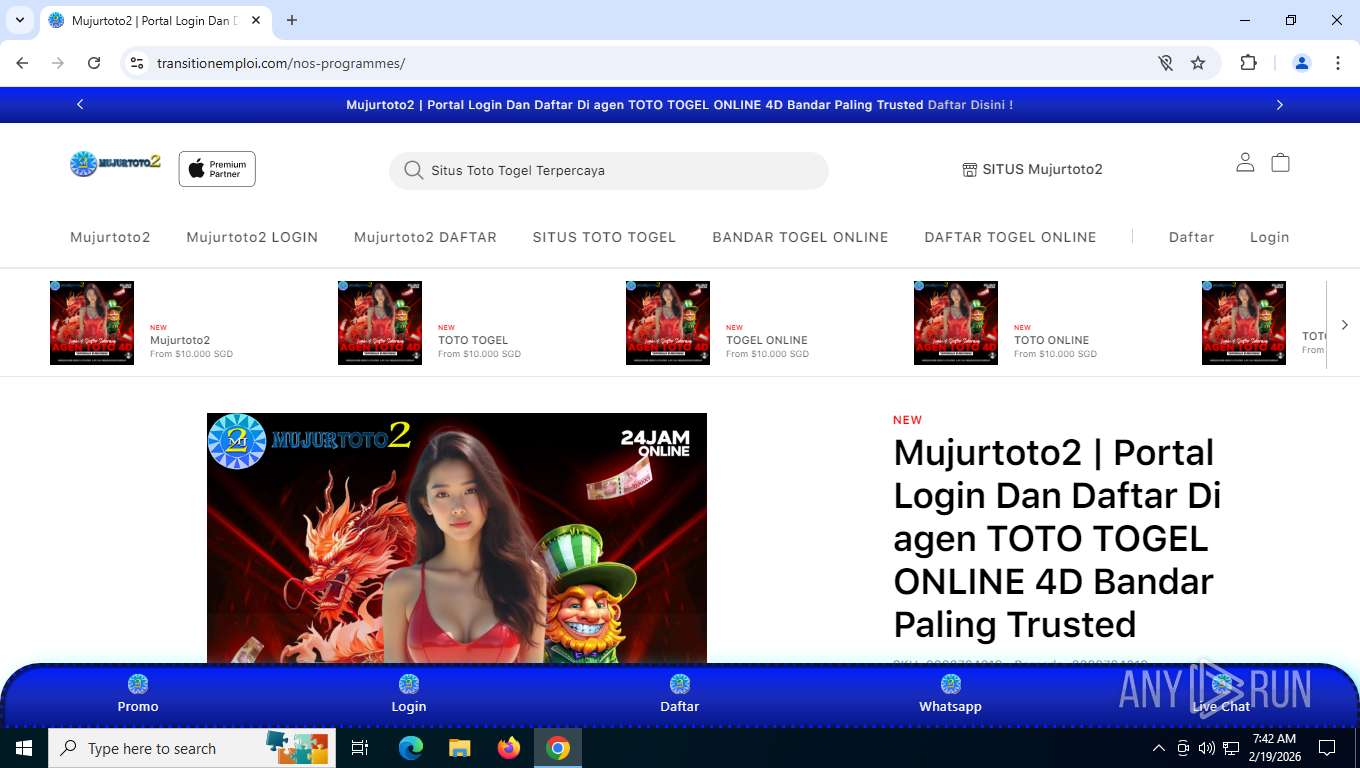Image resolution: width=1360 pixels, height=768 pixels.
Task: Open File Explorer from the taskbar
Action: (x=459, y=748)
